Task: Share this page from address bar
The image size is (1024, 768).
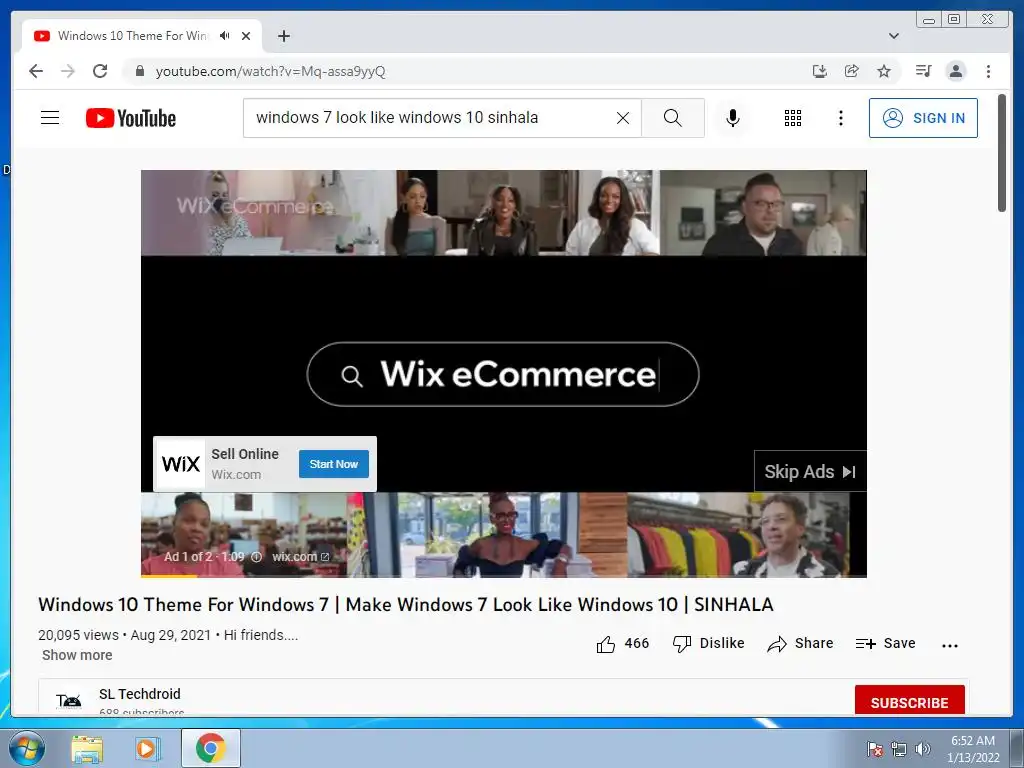Action: point(852,71)
